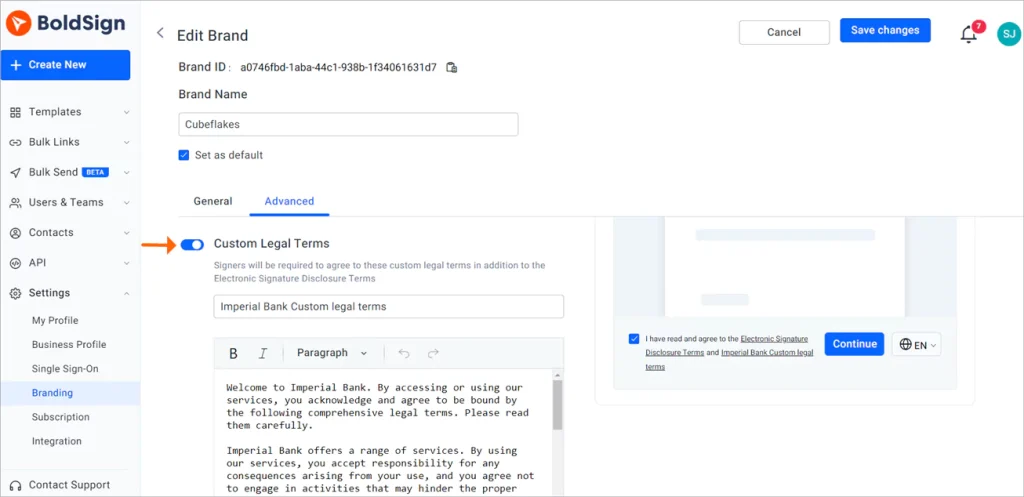Open the notifications bell

(968, 35)
